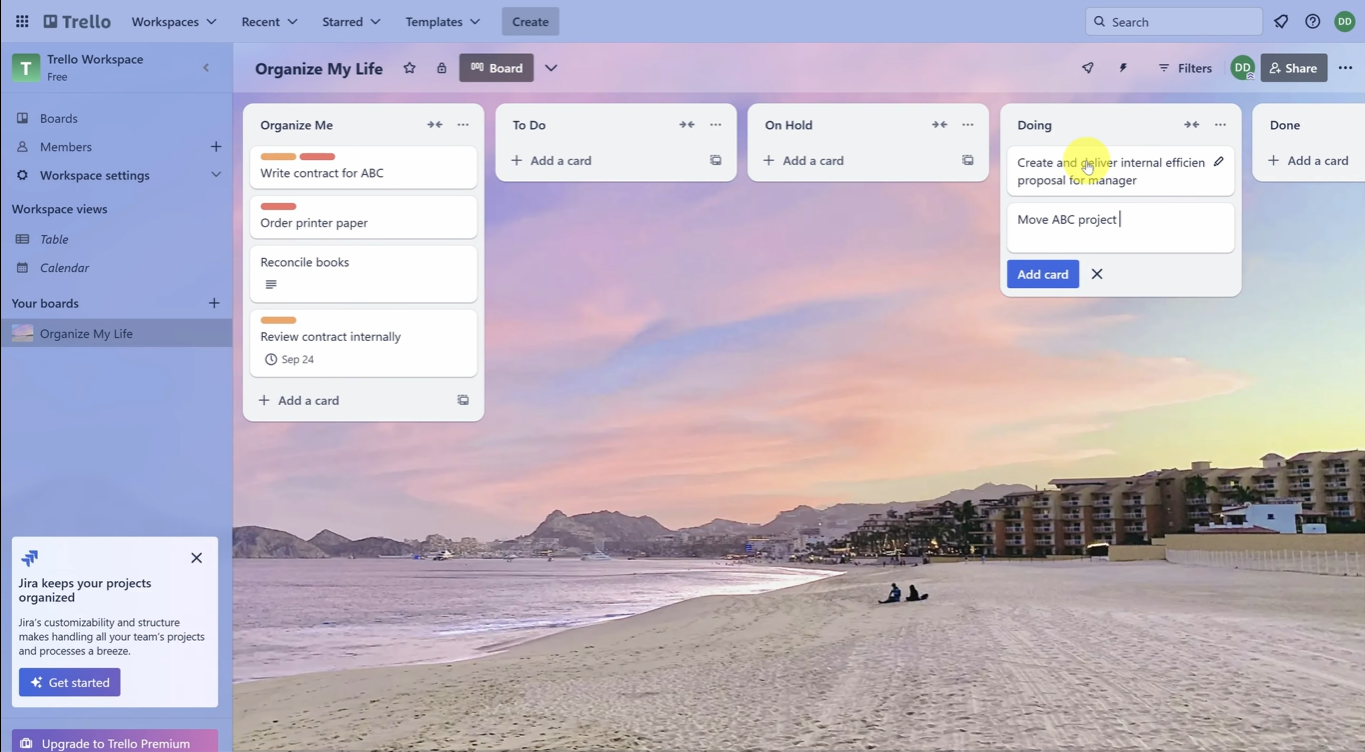Open the Reconcile books card
The image size is (1365, 752).
364,274
